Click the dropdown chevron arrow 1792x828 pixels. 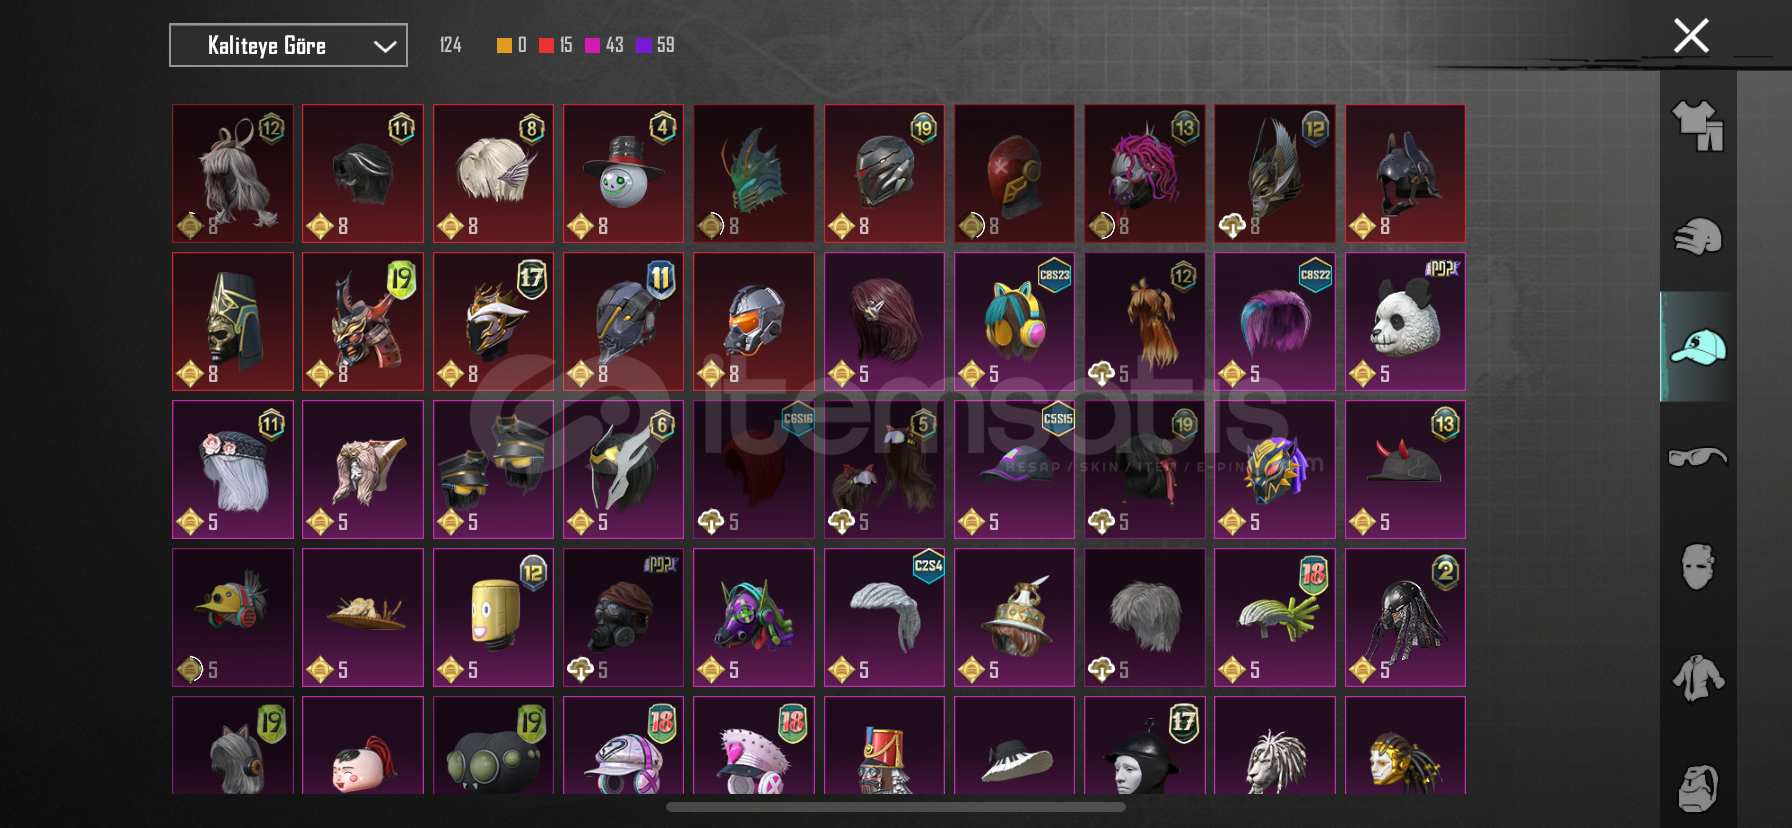385,46
